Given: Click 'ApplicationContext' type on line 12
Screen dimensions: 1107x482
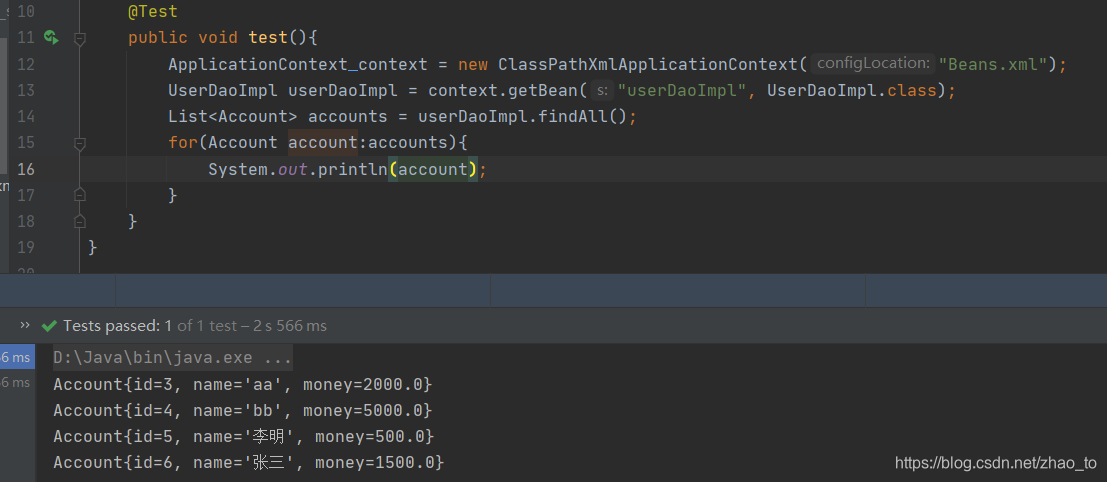Looking at the screenshot, I should (258, 64).
